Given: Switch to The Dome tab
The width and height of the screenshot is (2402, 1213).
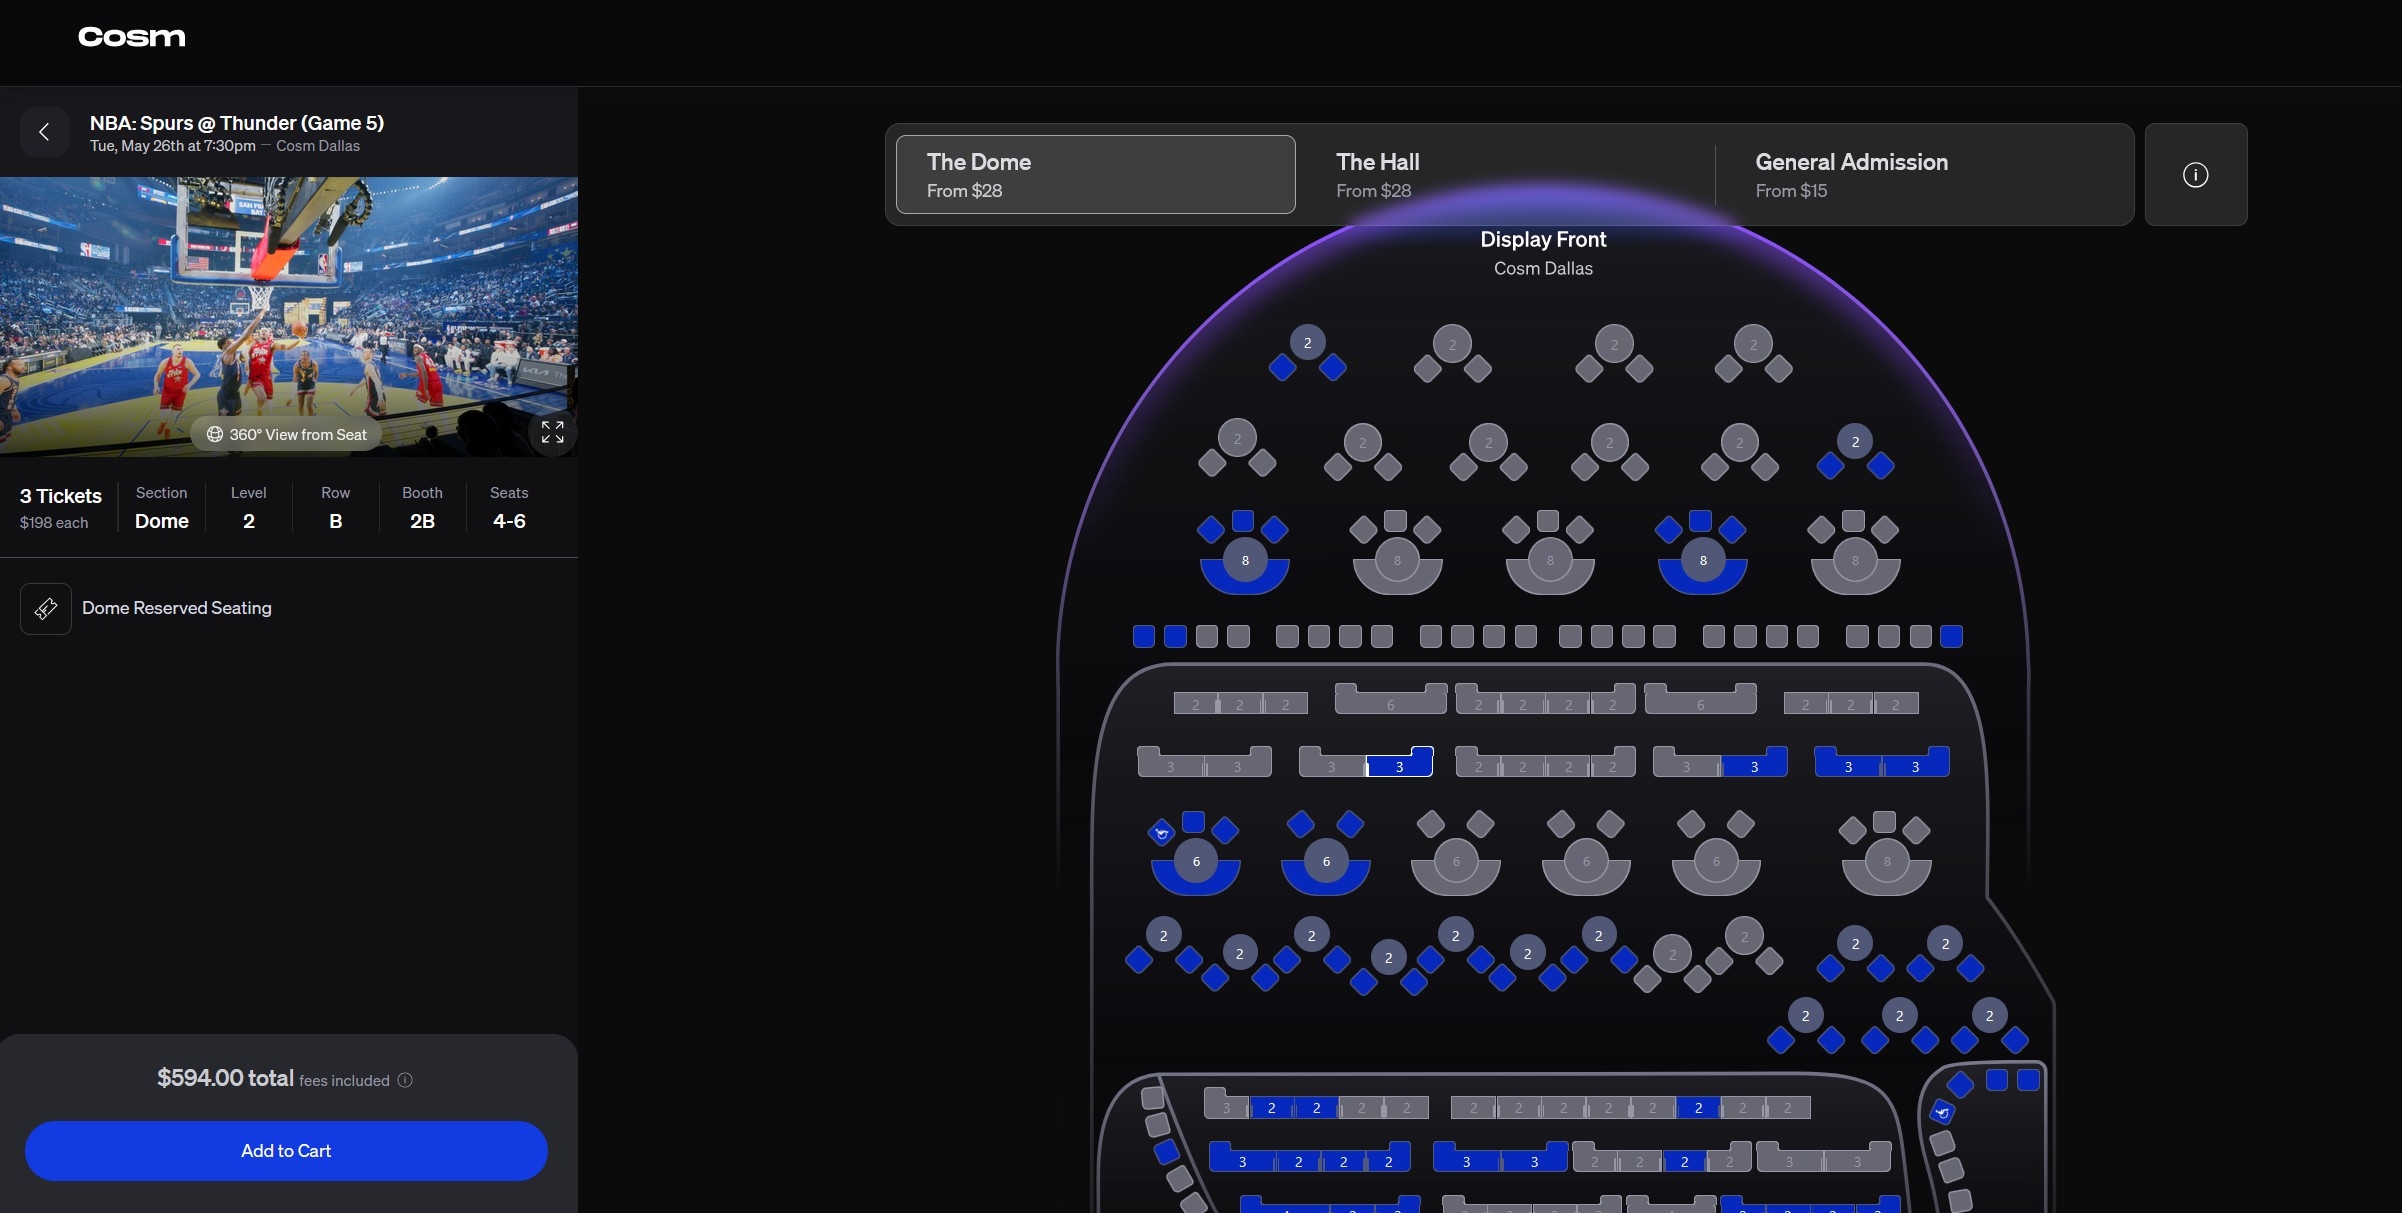Looking at the screenshot, I should [1095, 175].
